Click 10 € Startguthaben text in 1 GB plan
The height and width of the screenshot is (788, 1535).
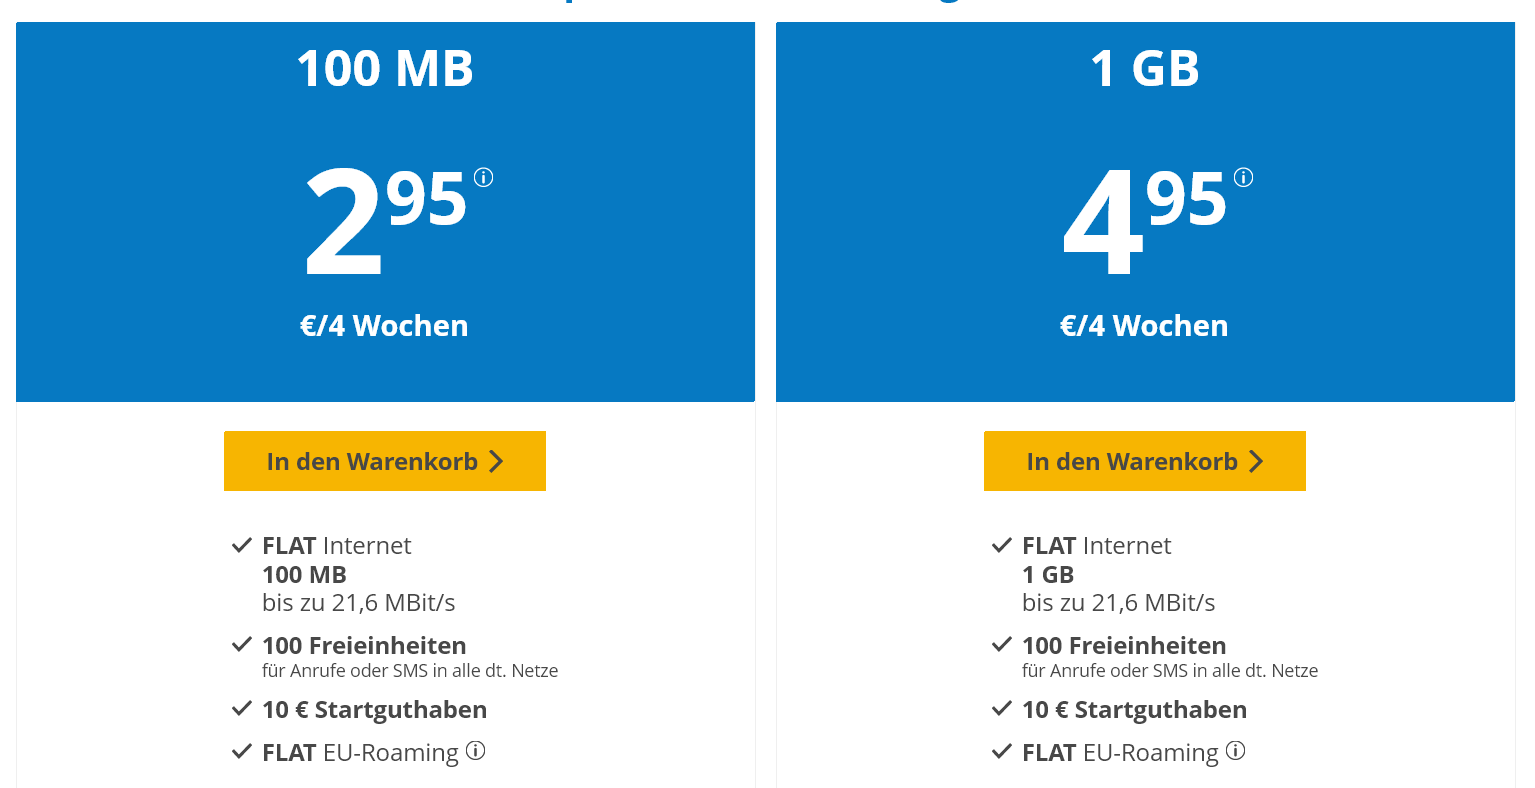pyautogui.click(x=1134, y=710)
